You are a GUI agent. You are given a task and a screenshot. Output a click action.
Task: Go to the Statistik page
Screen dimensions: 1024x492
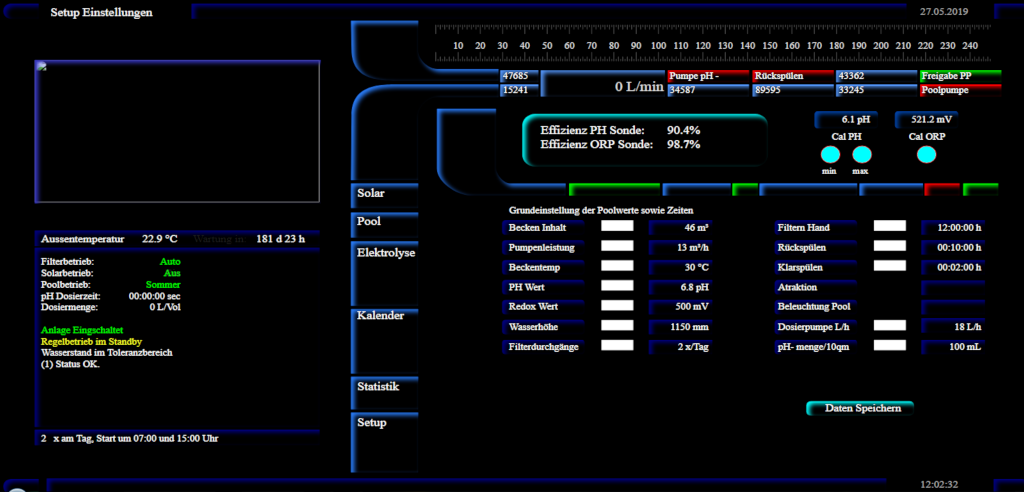[x=378, y=386]
